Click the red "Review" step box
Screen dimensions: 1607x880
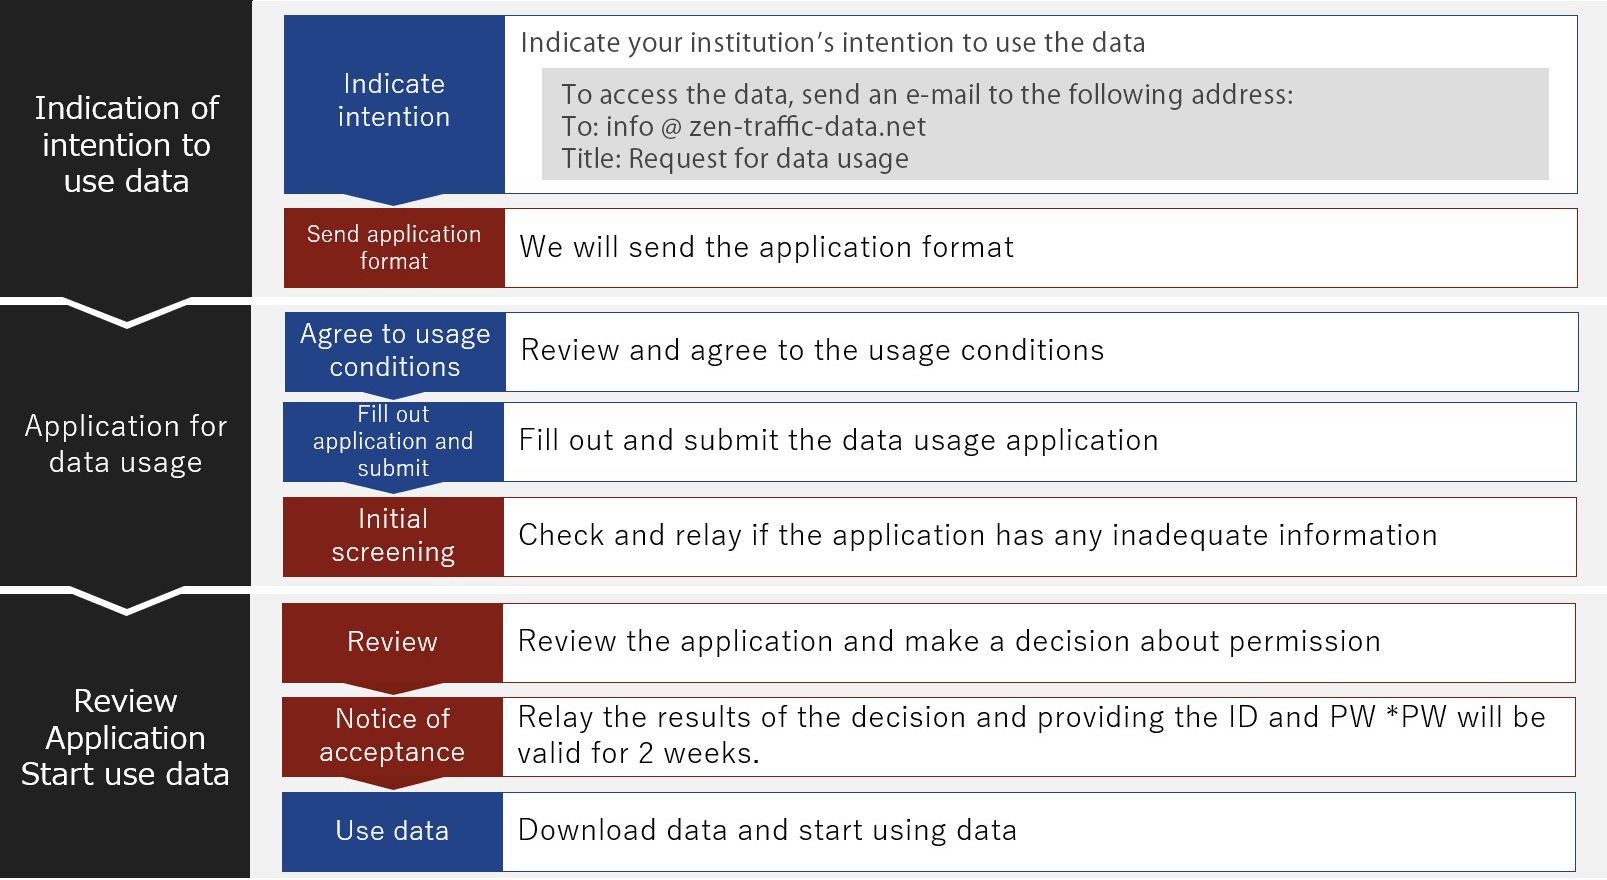392,642
